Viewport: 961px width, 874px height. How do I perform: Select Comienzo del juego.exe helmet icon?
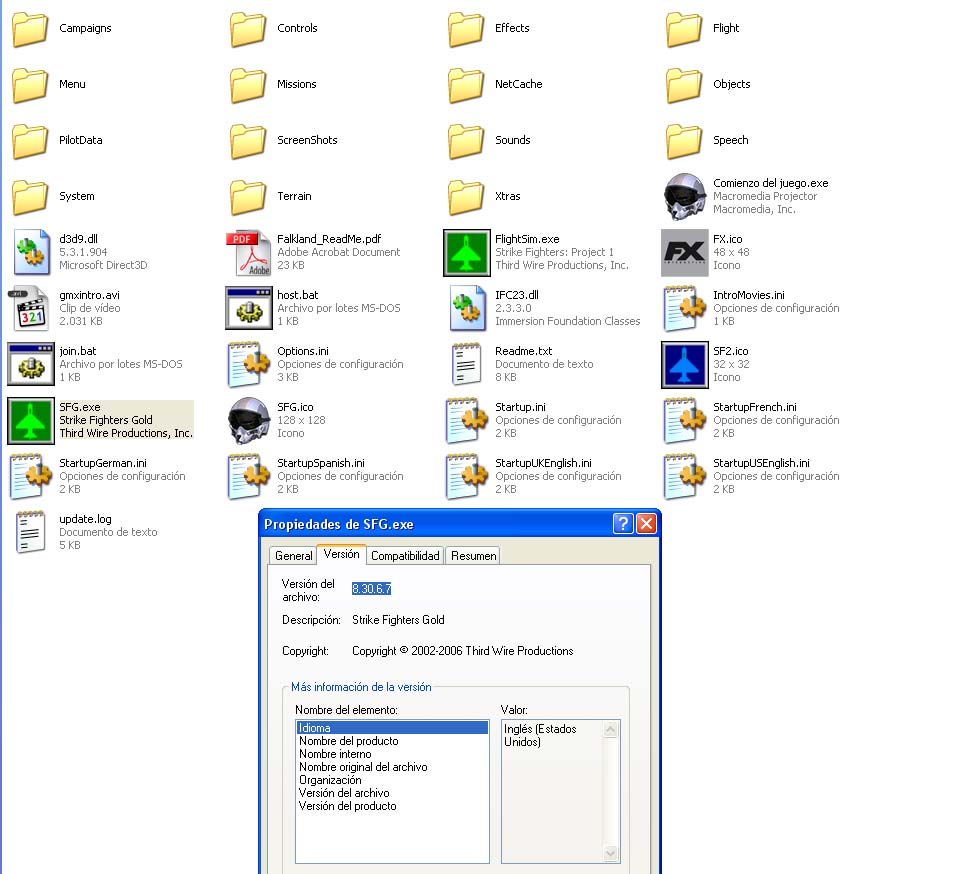pyautogui.click(x=685, y=197)
